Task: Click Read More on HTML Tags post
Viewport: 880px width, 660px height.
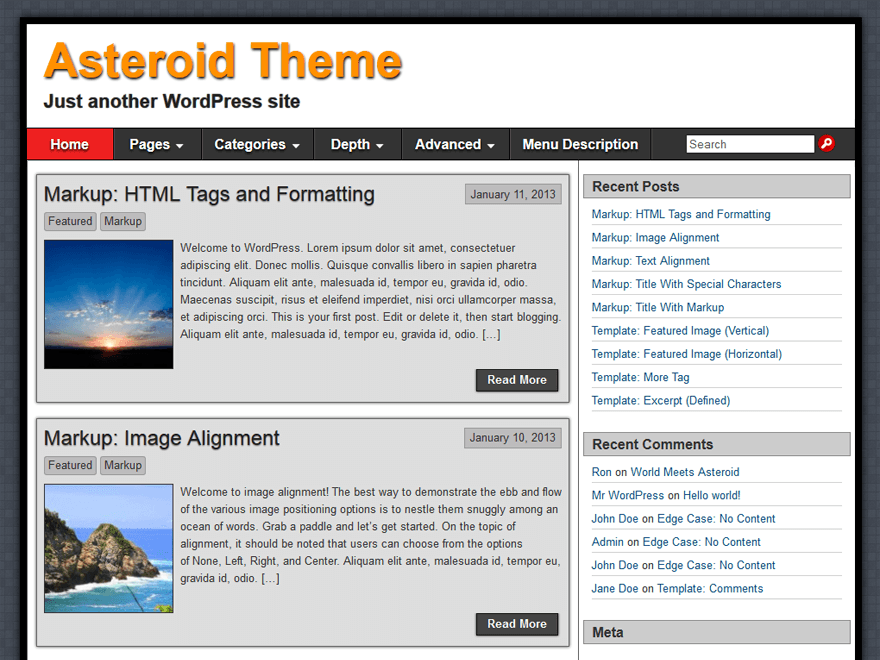Action: [x=517, y=380]
